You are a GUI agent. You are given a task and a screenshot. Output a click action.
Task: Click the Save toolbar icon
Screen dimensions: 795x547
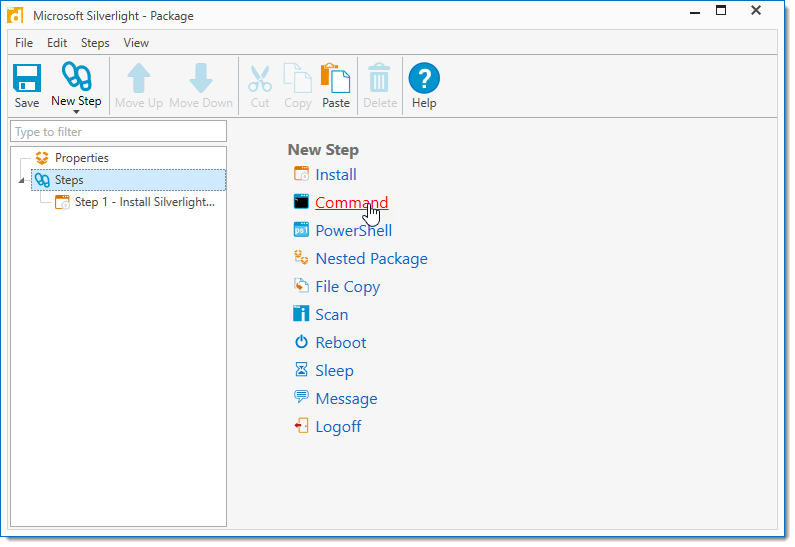coord(27,79)
